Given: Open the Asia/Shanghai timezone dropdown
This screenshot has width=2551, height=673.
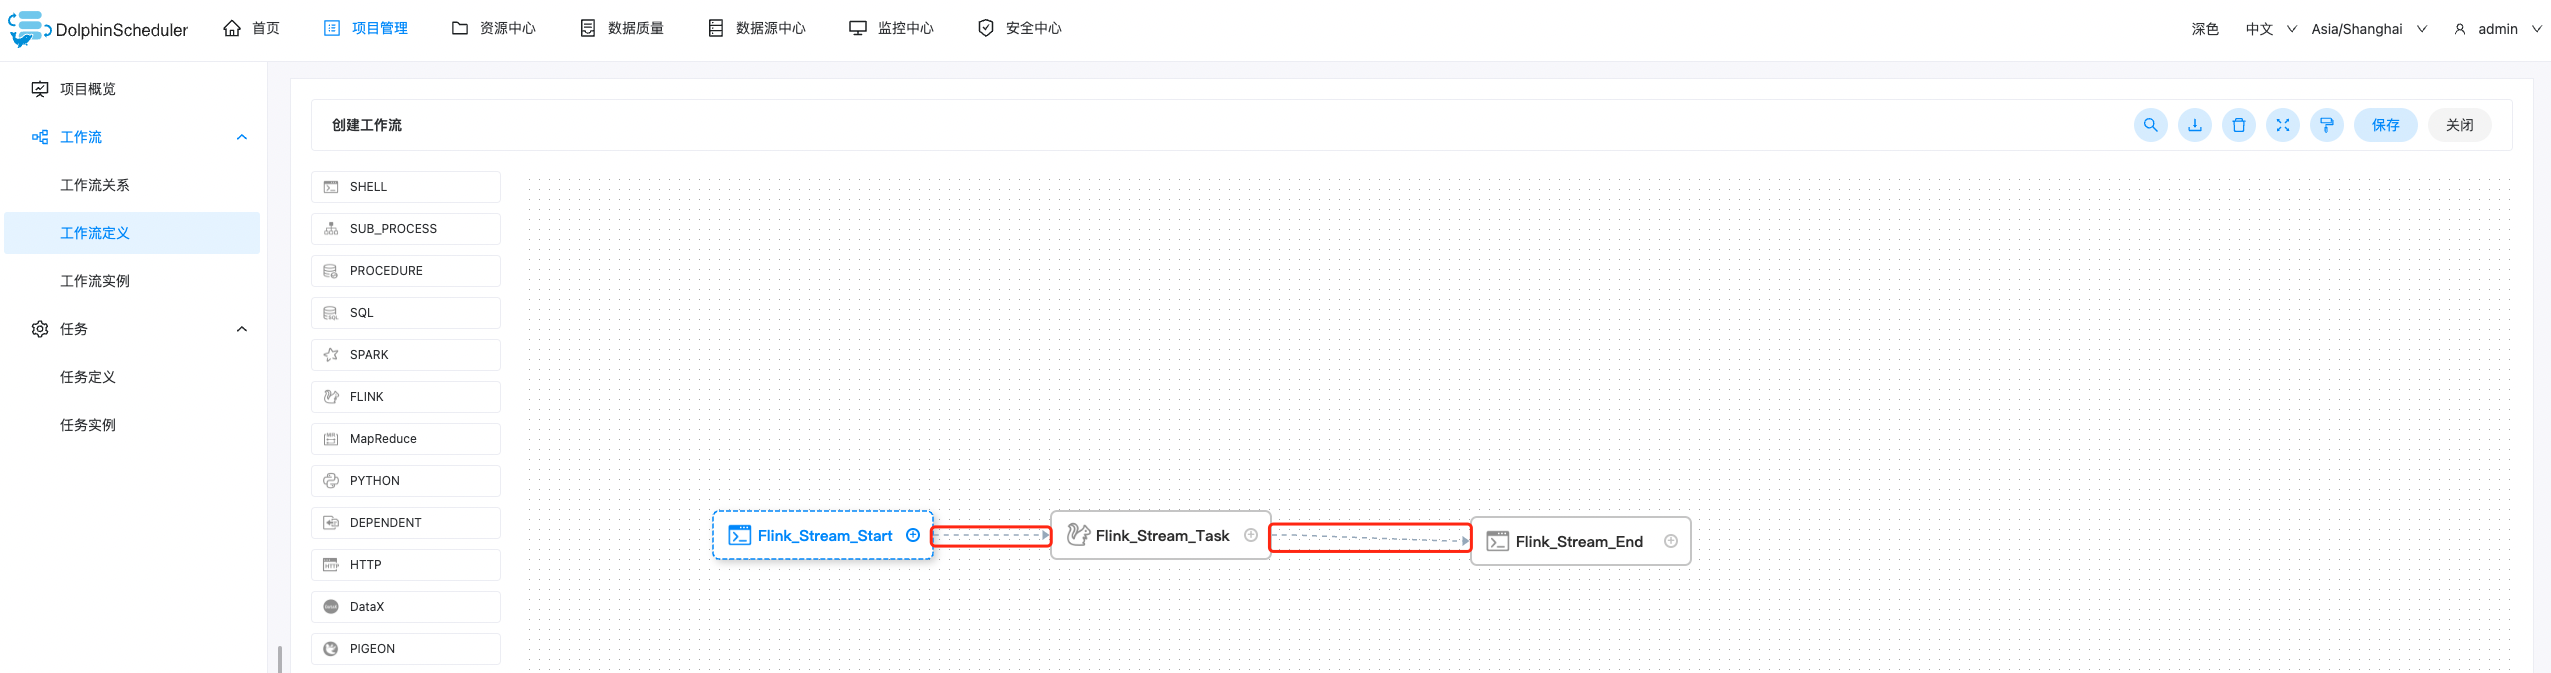Looking at the screenshot, I should pos(2369,29).
